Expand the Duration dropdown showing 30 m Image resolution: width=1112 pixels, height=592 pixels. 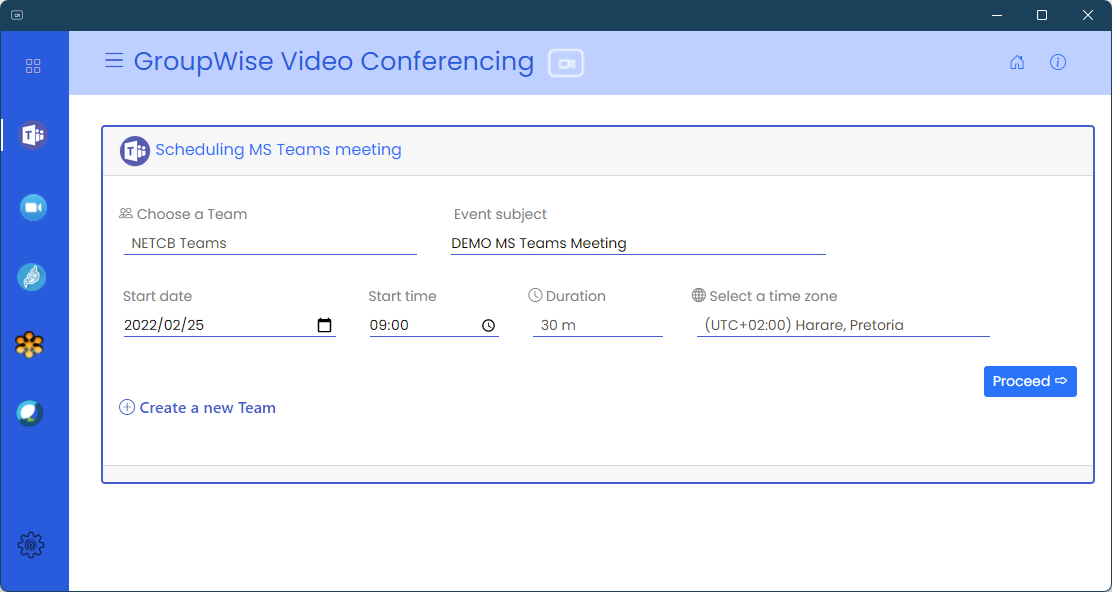pyautogui.click(x=597, y=325)
